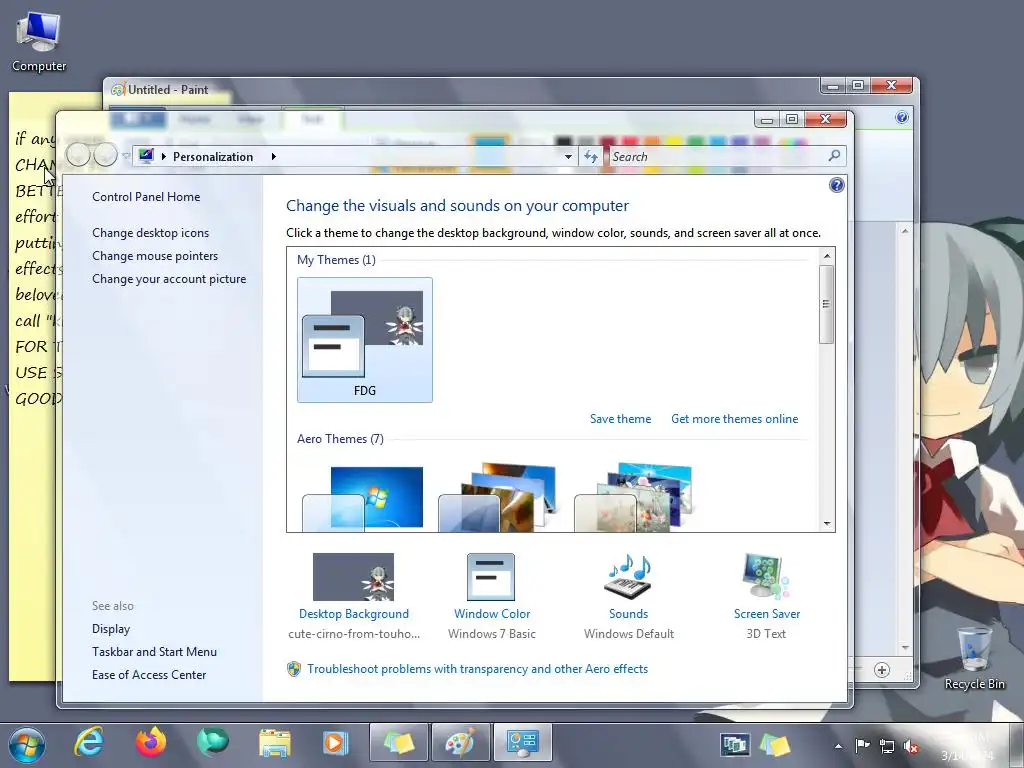Switch to Sticky Notes taskbar button
This screenshot has width=1024, height=768.
pyautogui.click(x=399, y=743)
